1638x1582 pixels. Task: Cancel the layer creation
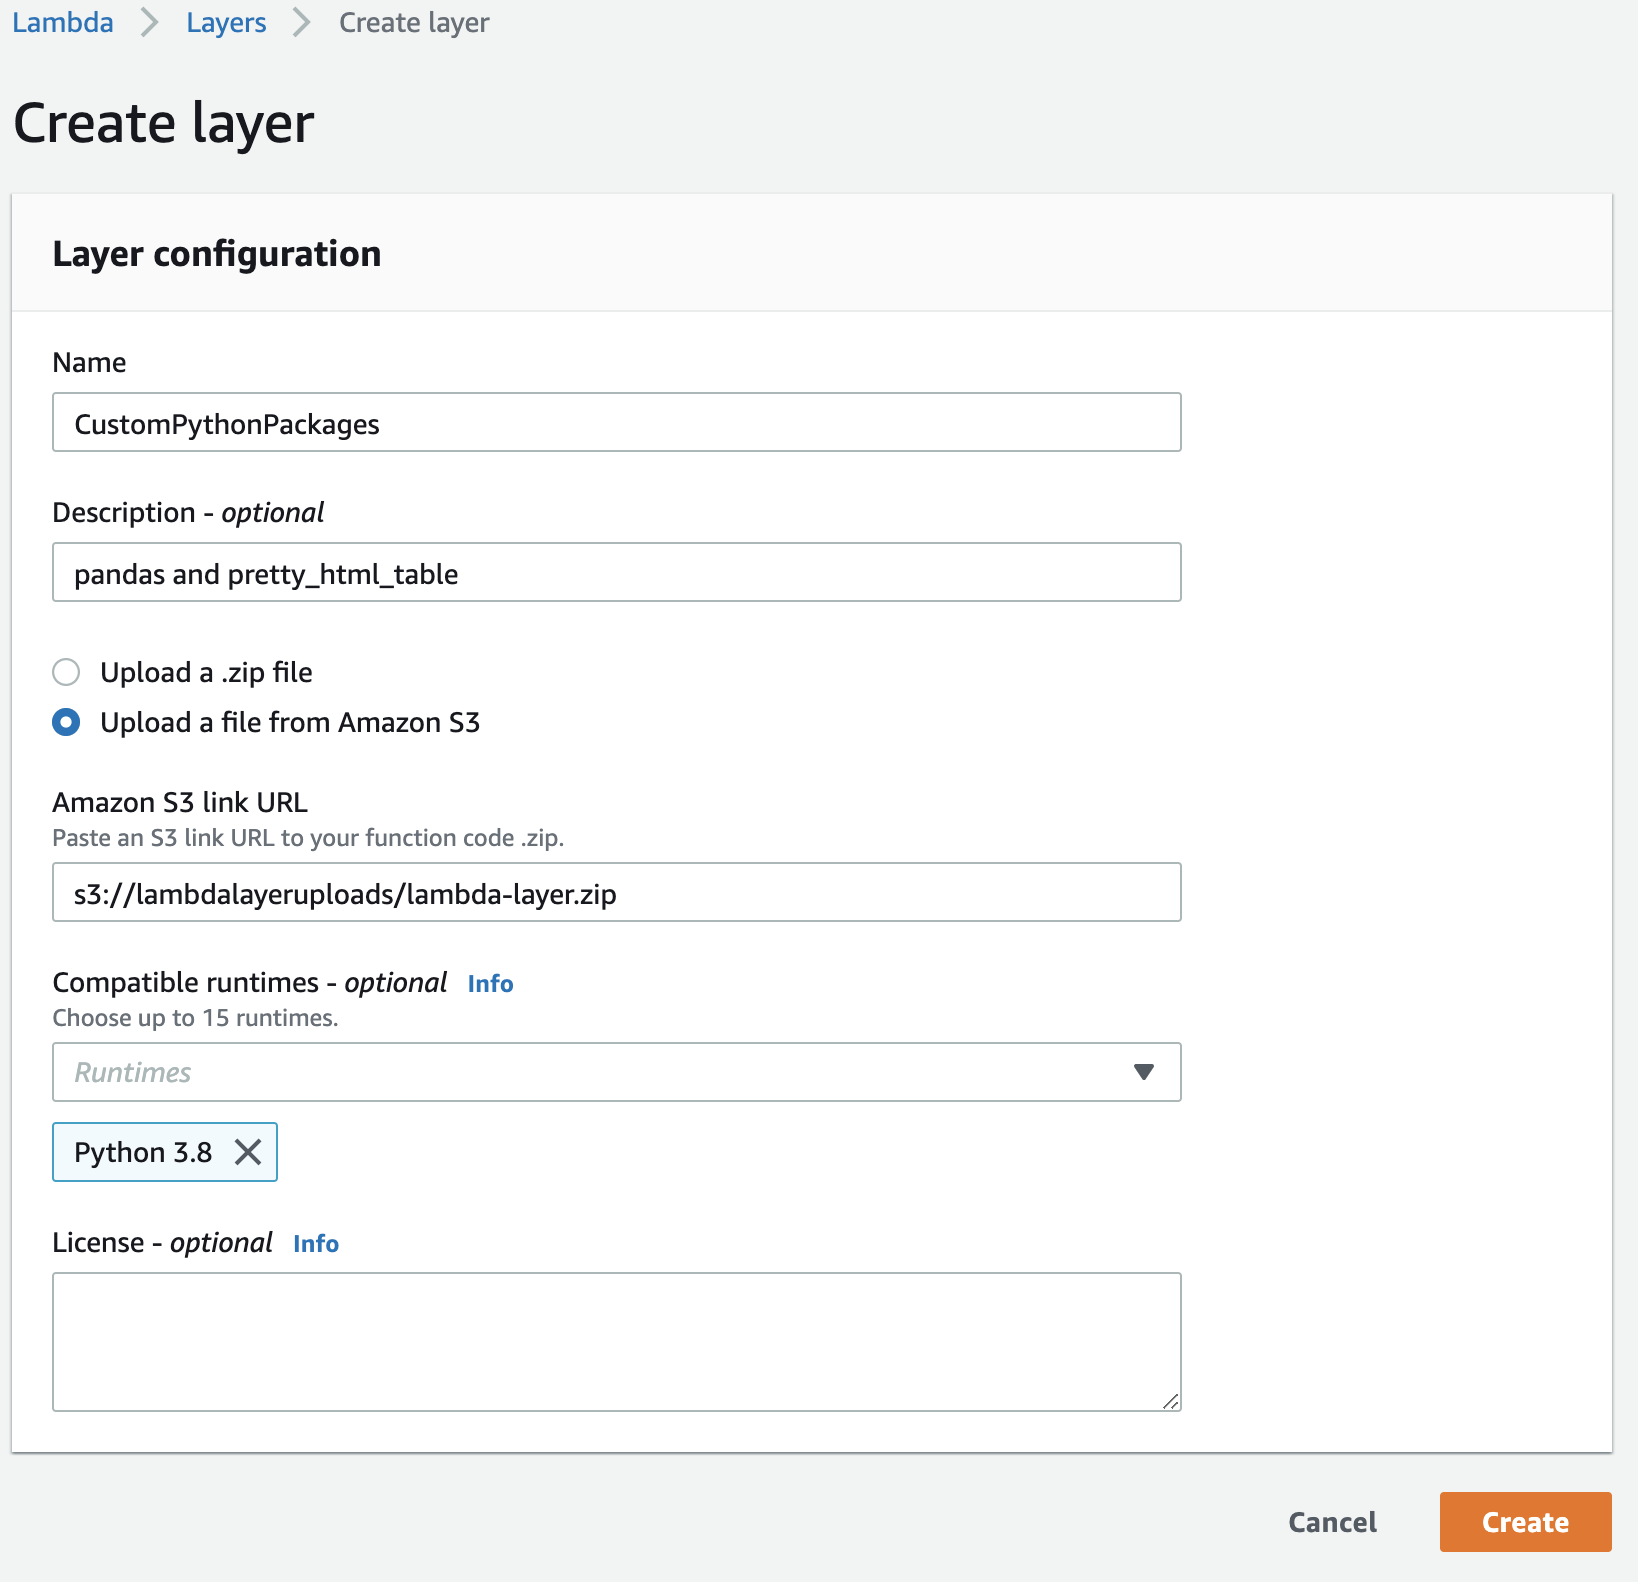[1332, 1522]
